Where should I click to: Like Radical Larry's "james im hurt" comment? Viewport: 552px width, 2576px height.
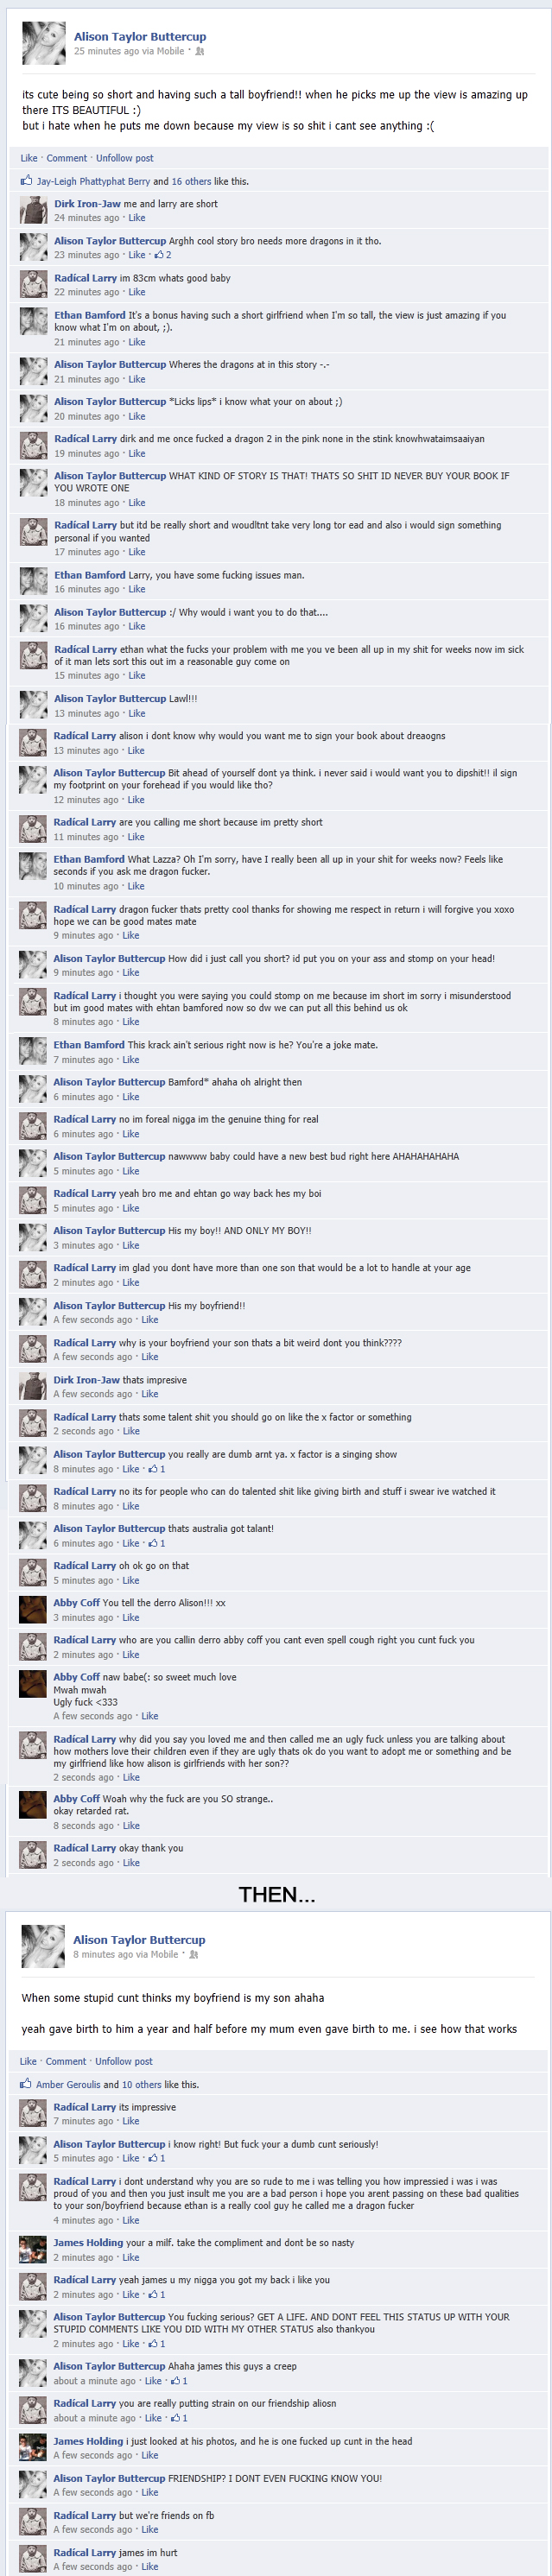(150, 2566)
